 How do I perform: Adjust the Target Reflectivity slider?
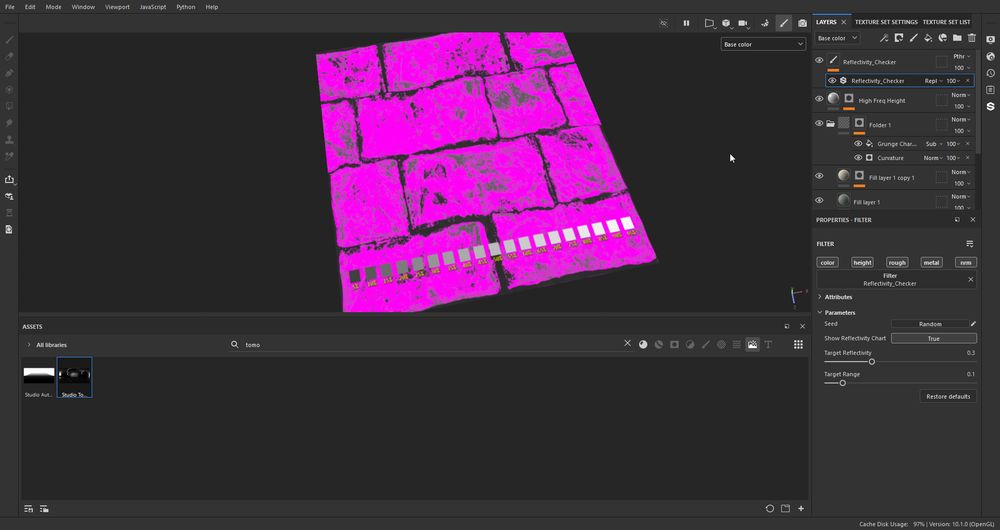[900, 362]
